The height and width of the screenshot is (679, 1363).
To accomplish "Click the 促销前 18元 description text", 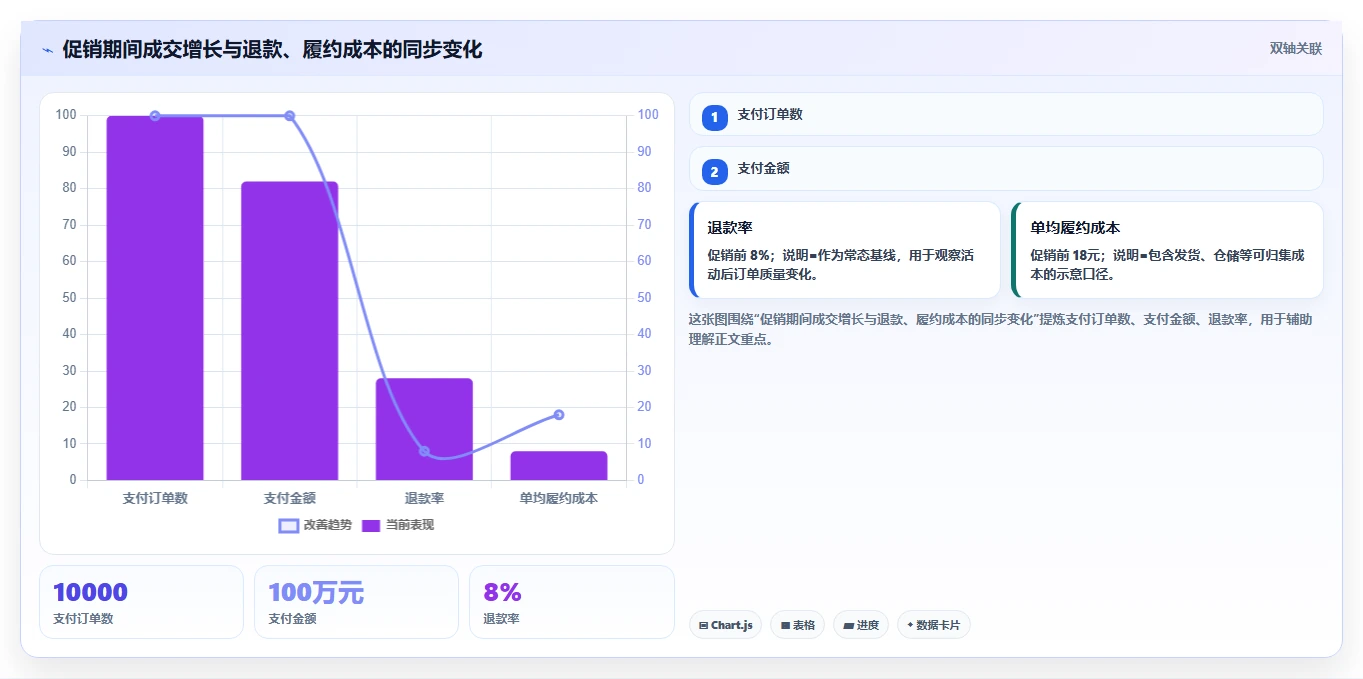I will [1167, 264].
